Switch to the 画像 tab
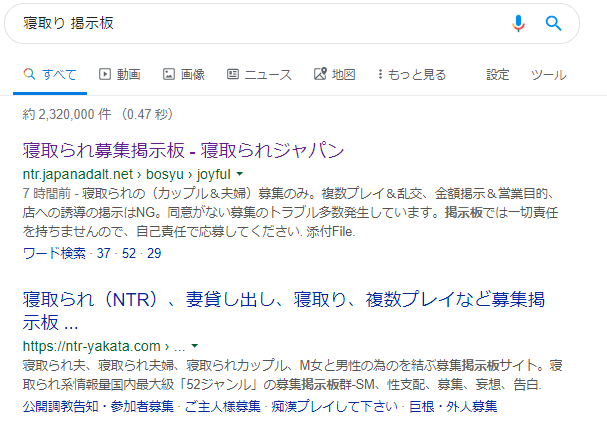The image size is (607, 421). click(x=184, y=74)
